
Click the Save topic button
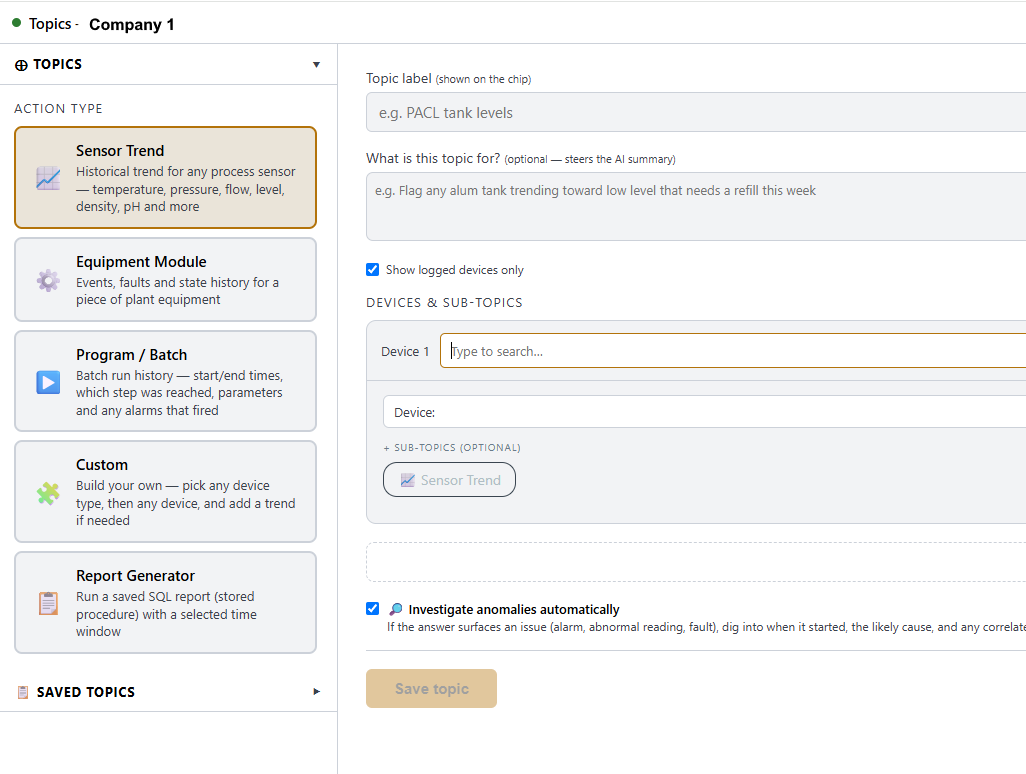(x=431, y=688)
